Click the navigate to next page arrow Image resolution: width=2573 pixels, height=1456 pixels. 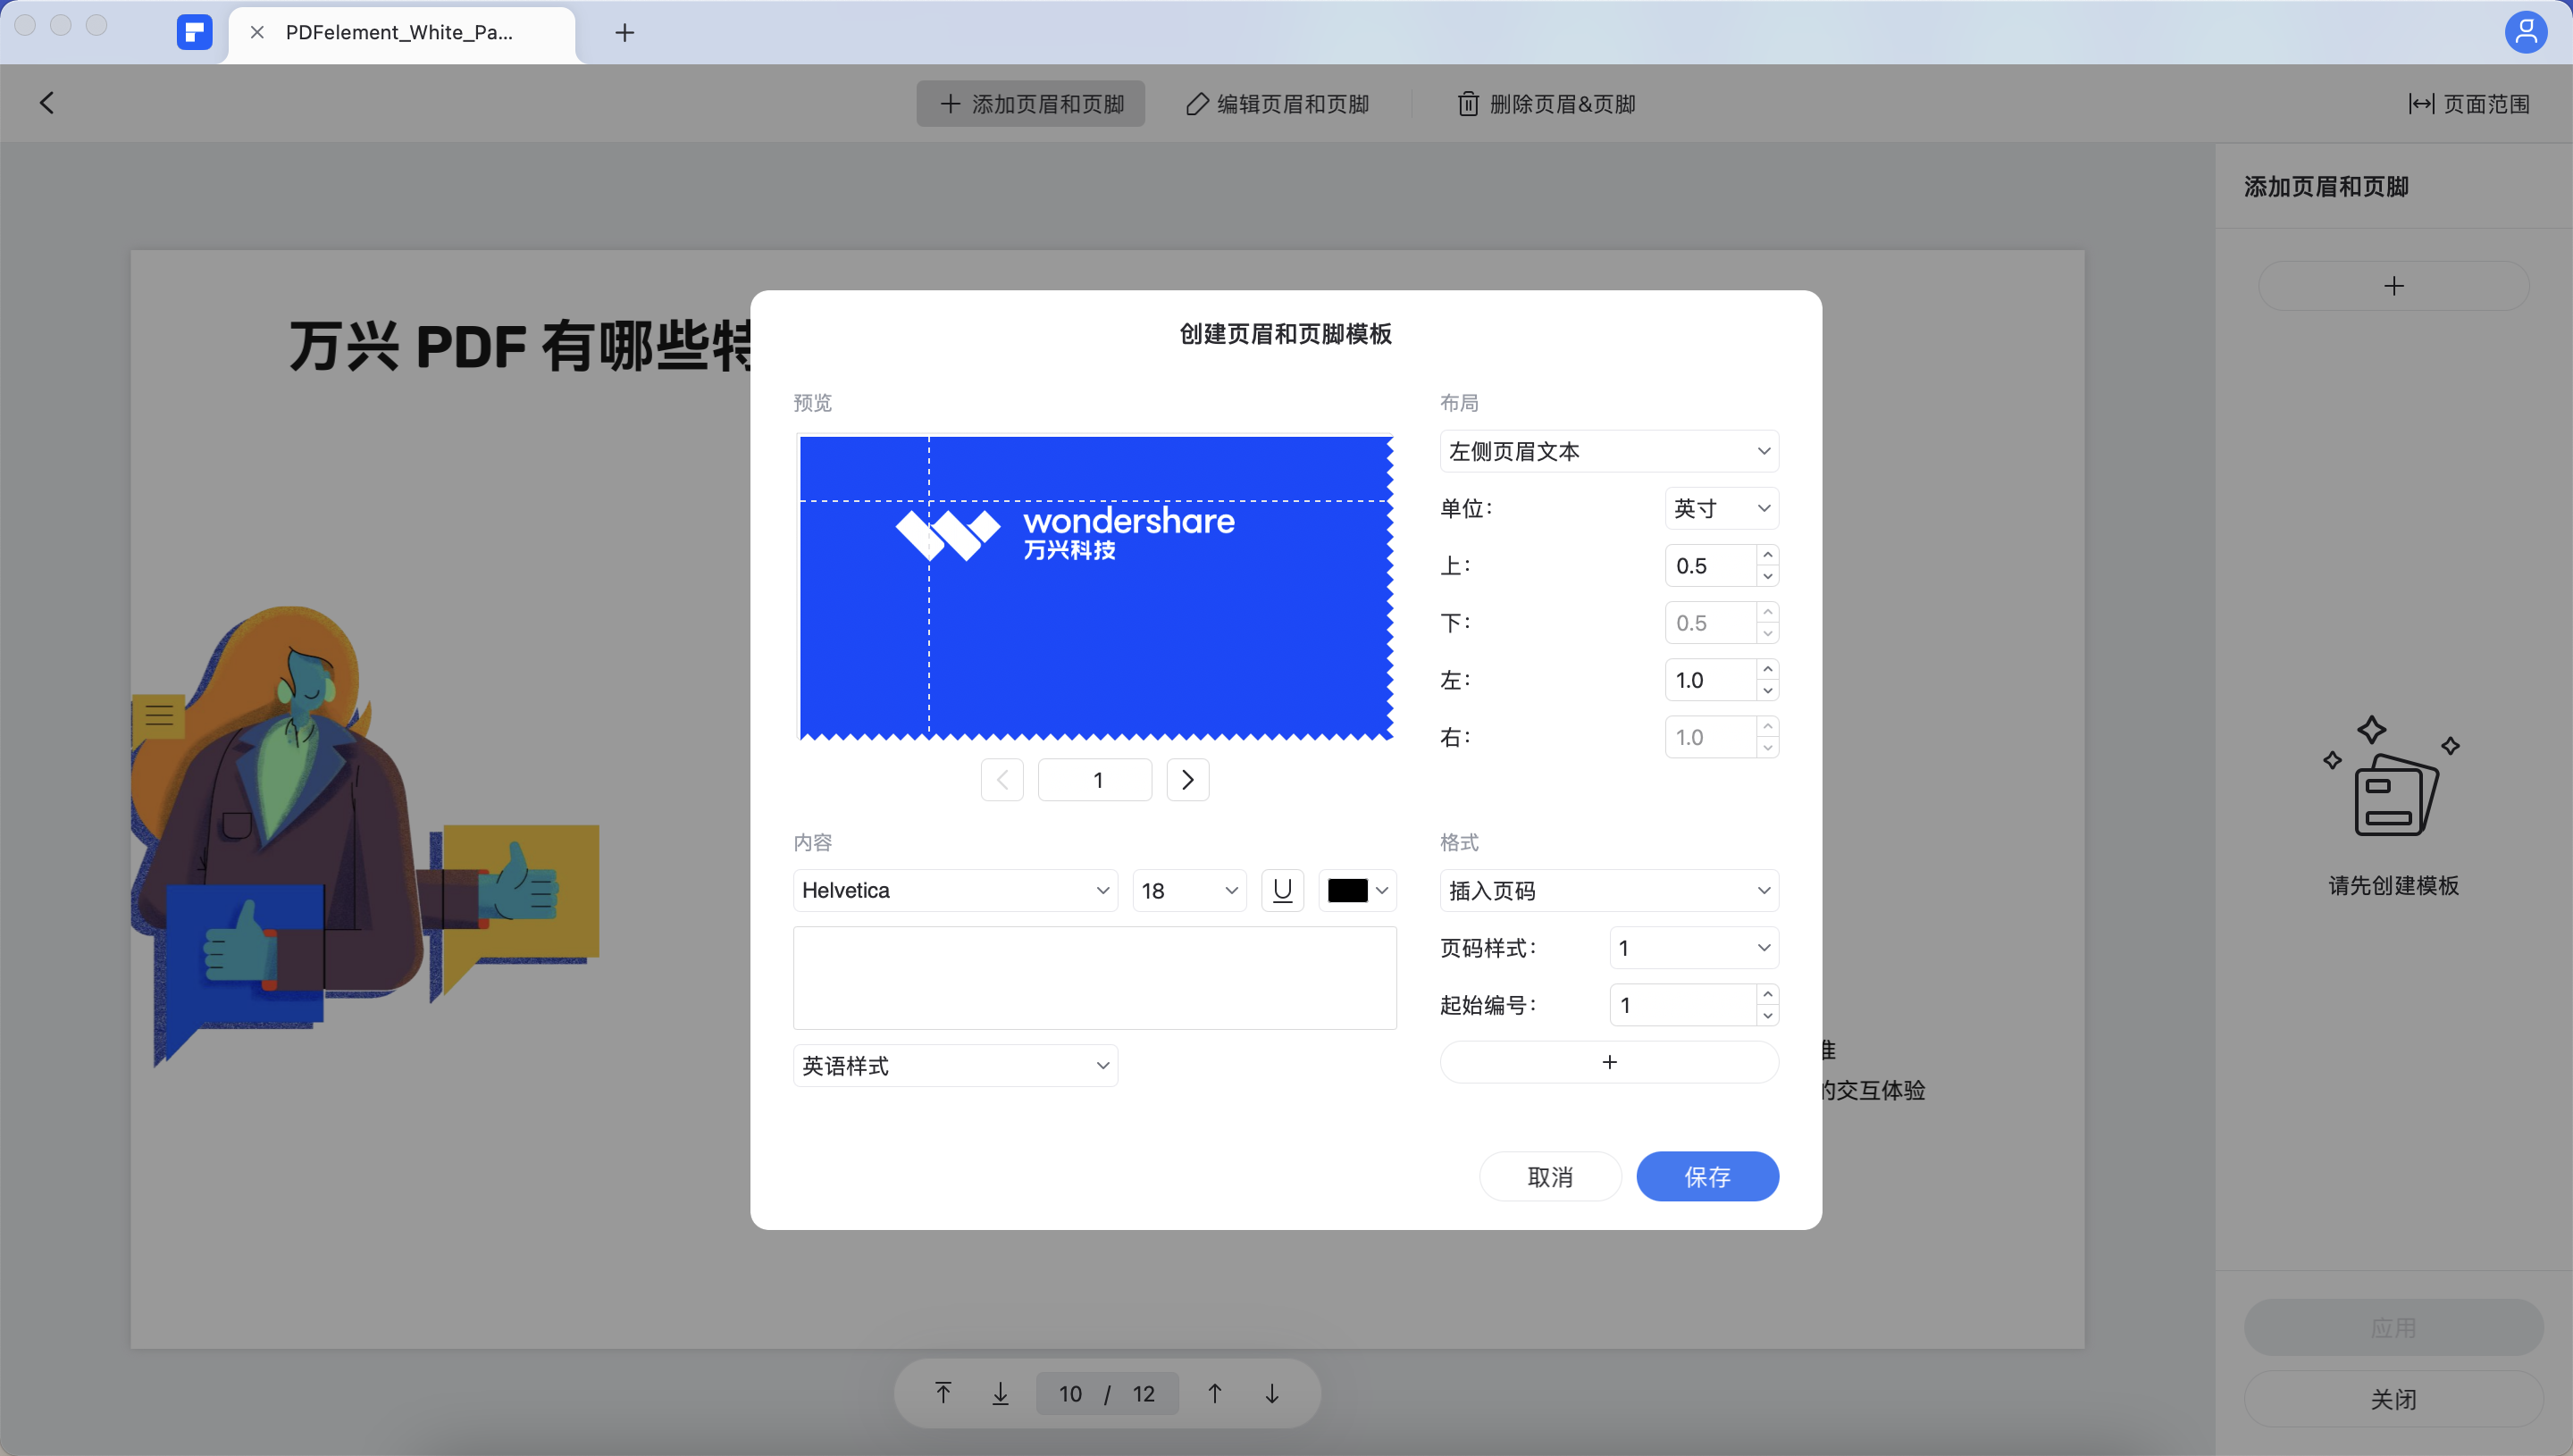point(1187,779)
